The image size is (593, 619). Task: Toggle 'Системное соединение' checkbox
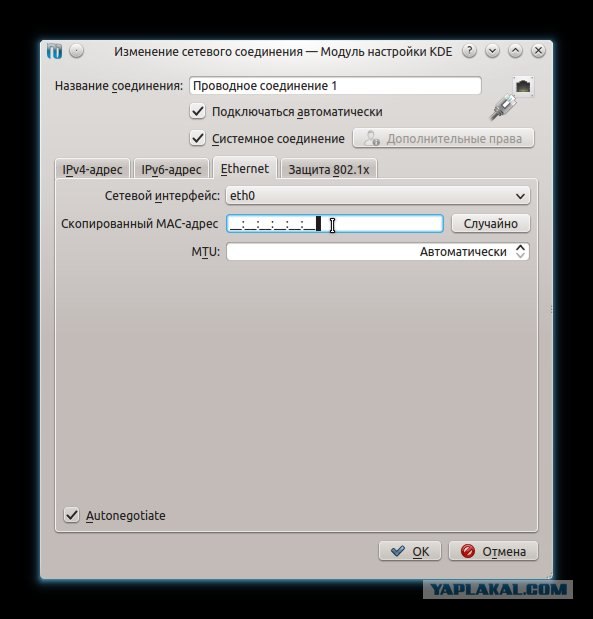pyautogui.click(x=197, y=139)
